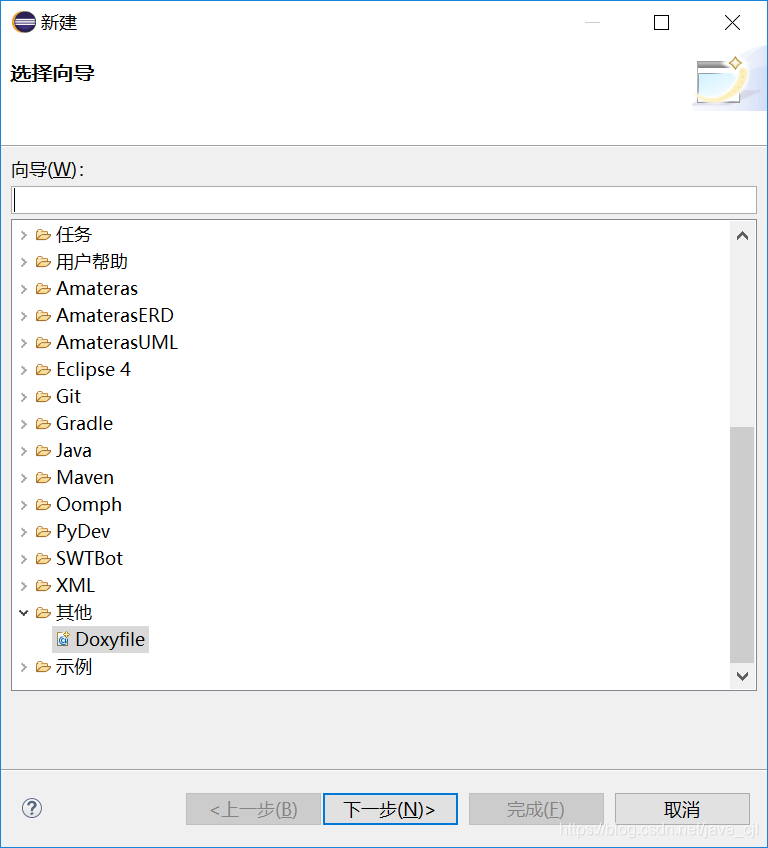Click the folder icon beside Amateras
Viewport: 768px width, 848px height.
(x=43, y=289)
